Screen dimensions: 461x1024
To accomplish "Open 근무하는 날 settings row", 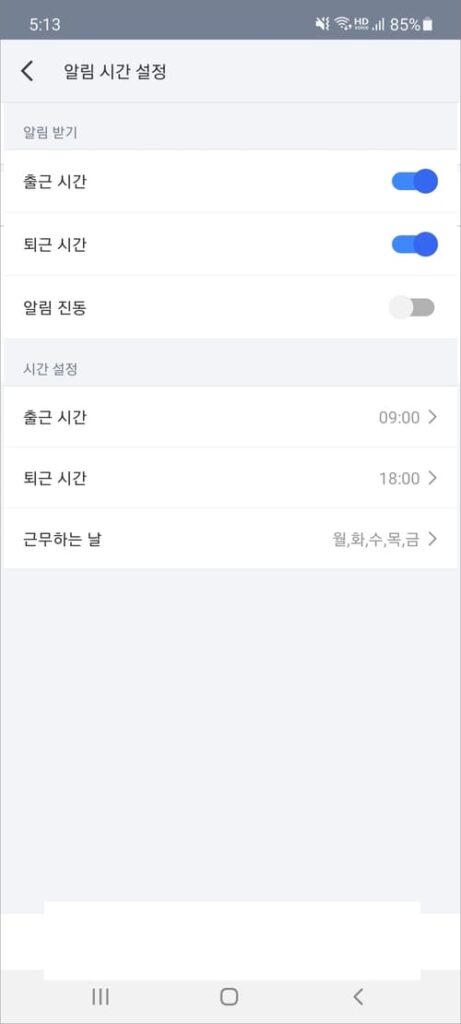I will (x=230, y=539).
